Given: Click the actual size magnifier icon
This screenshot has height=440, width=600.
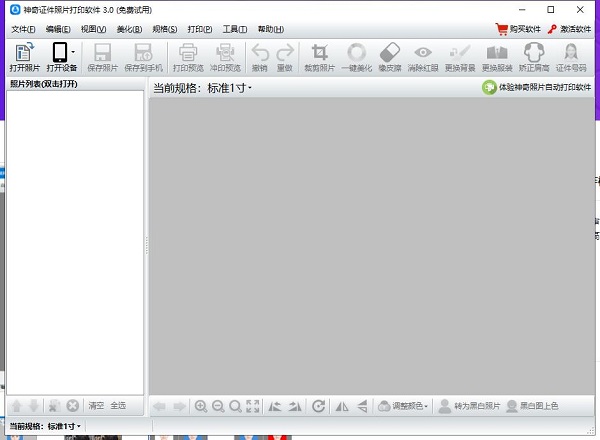Looking at the screenshot, I should (x=235, y=406).
